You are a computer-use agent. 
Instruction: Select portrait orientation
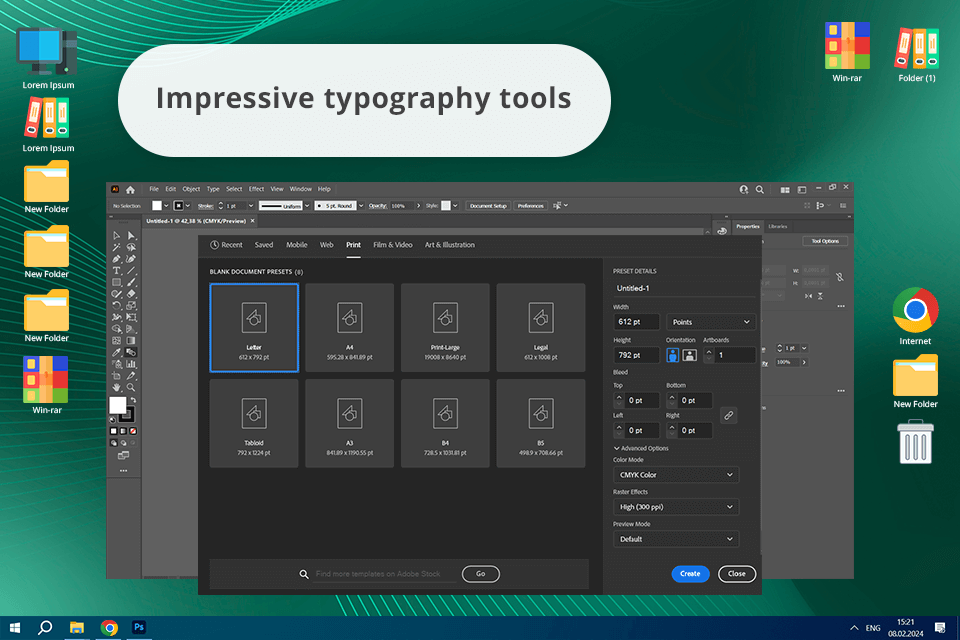point(672,355)
